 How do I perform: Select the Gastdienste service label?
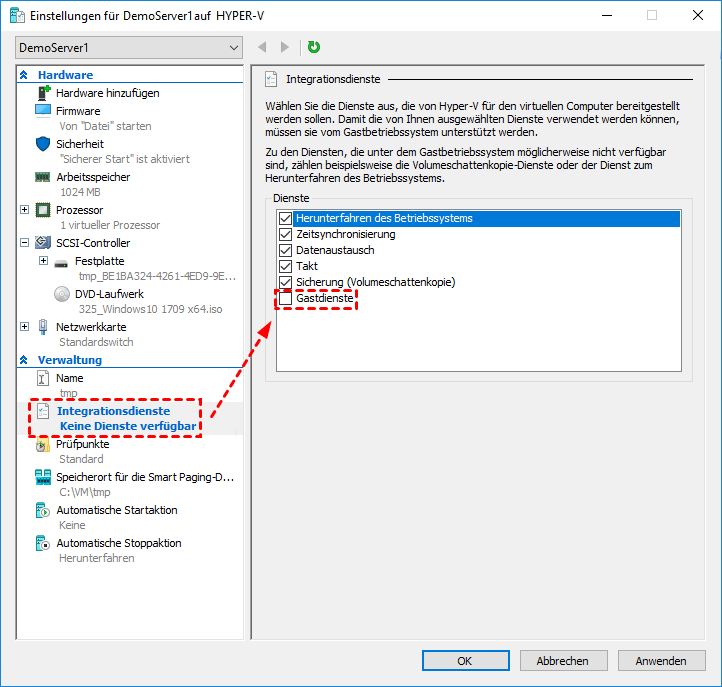pos(324,298)
